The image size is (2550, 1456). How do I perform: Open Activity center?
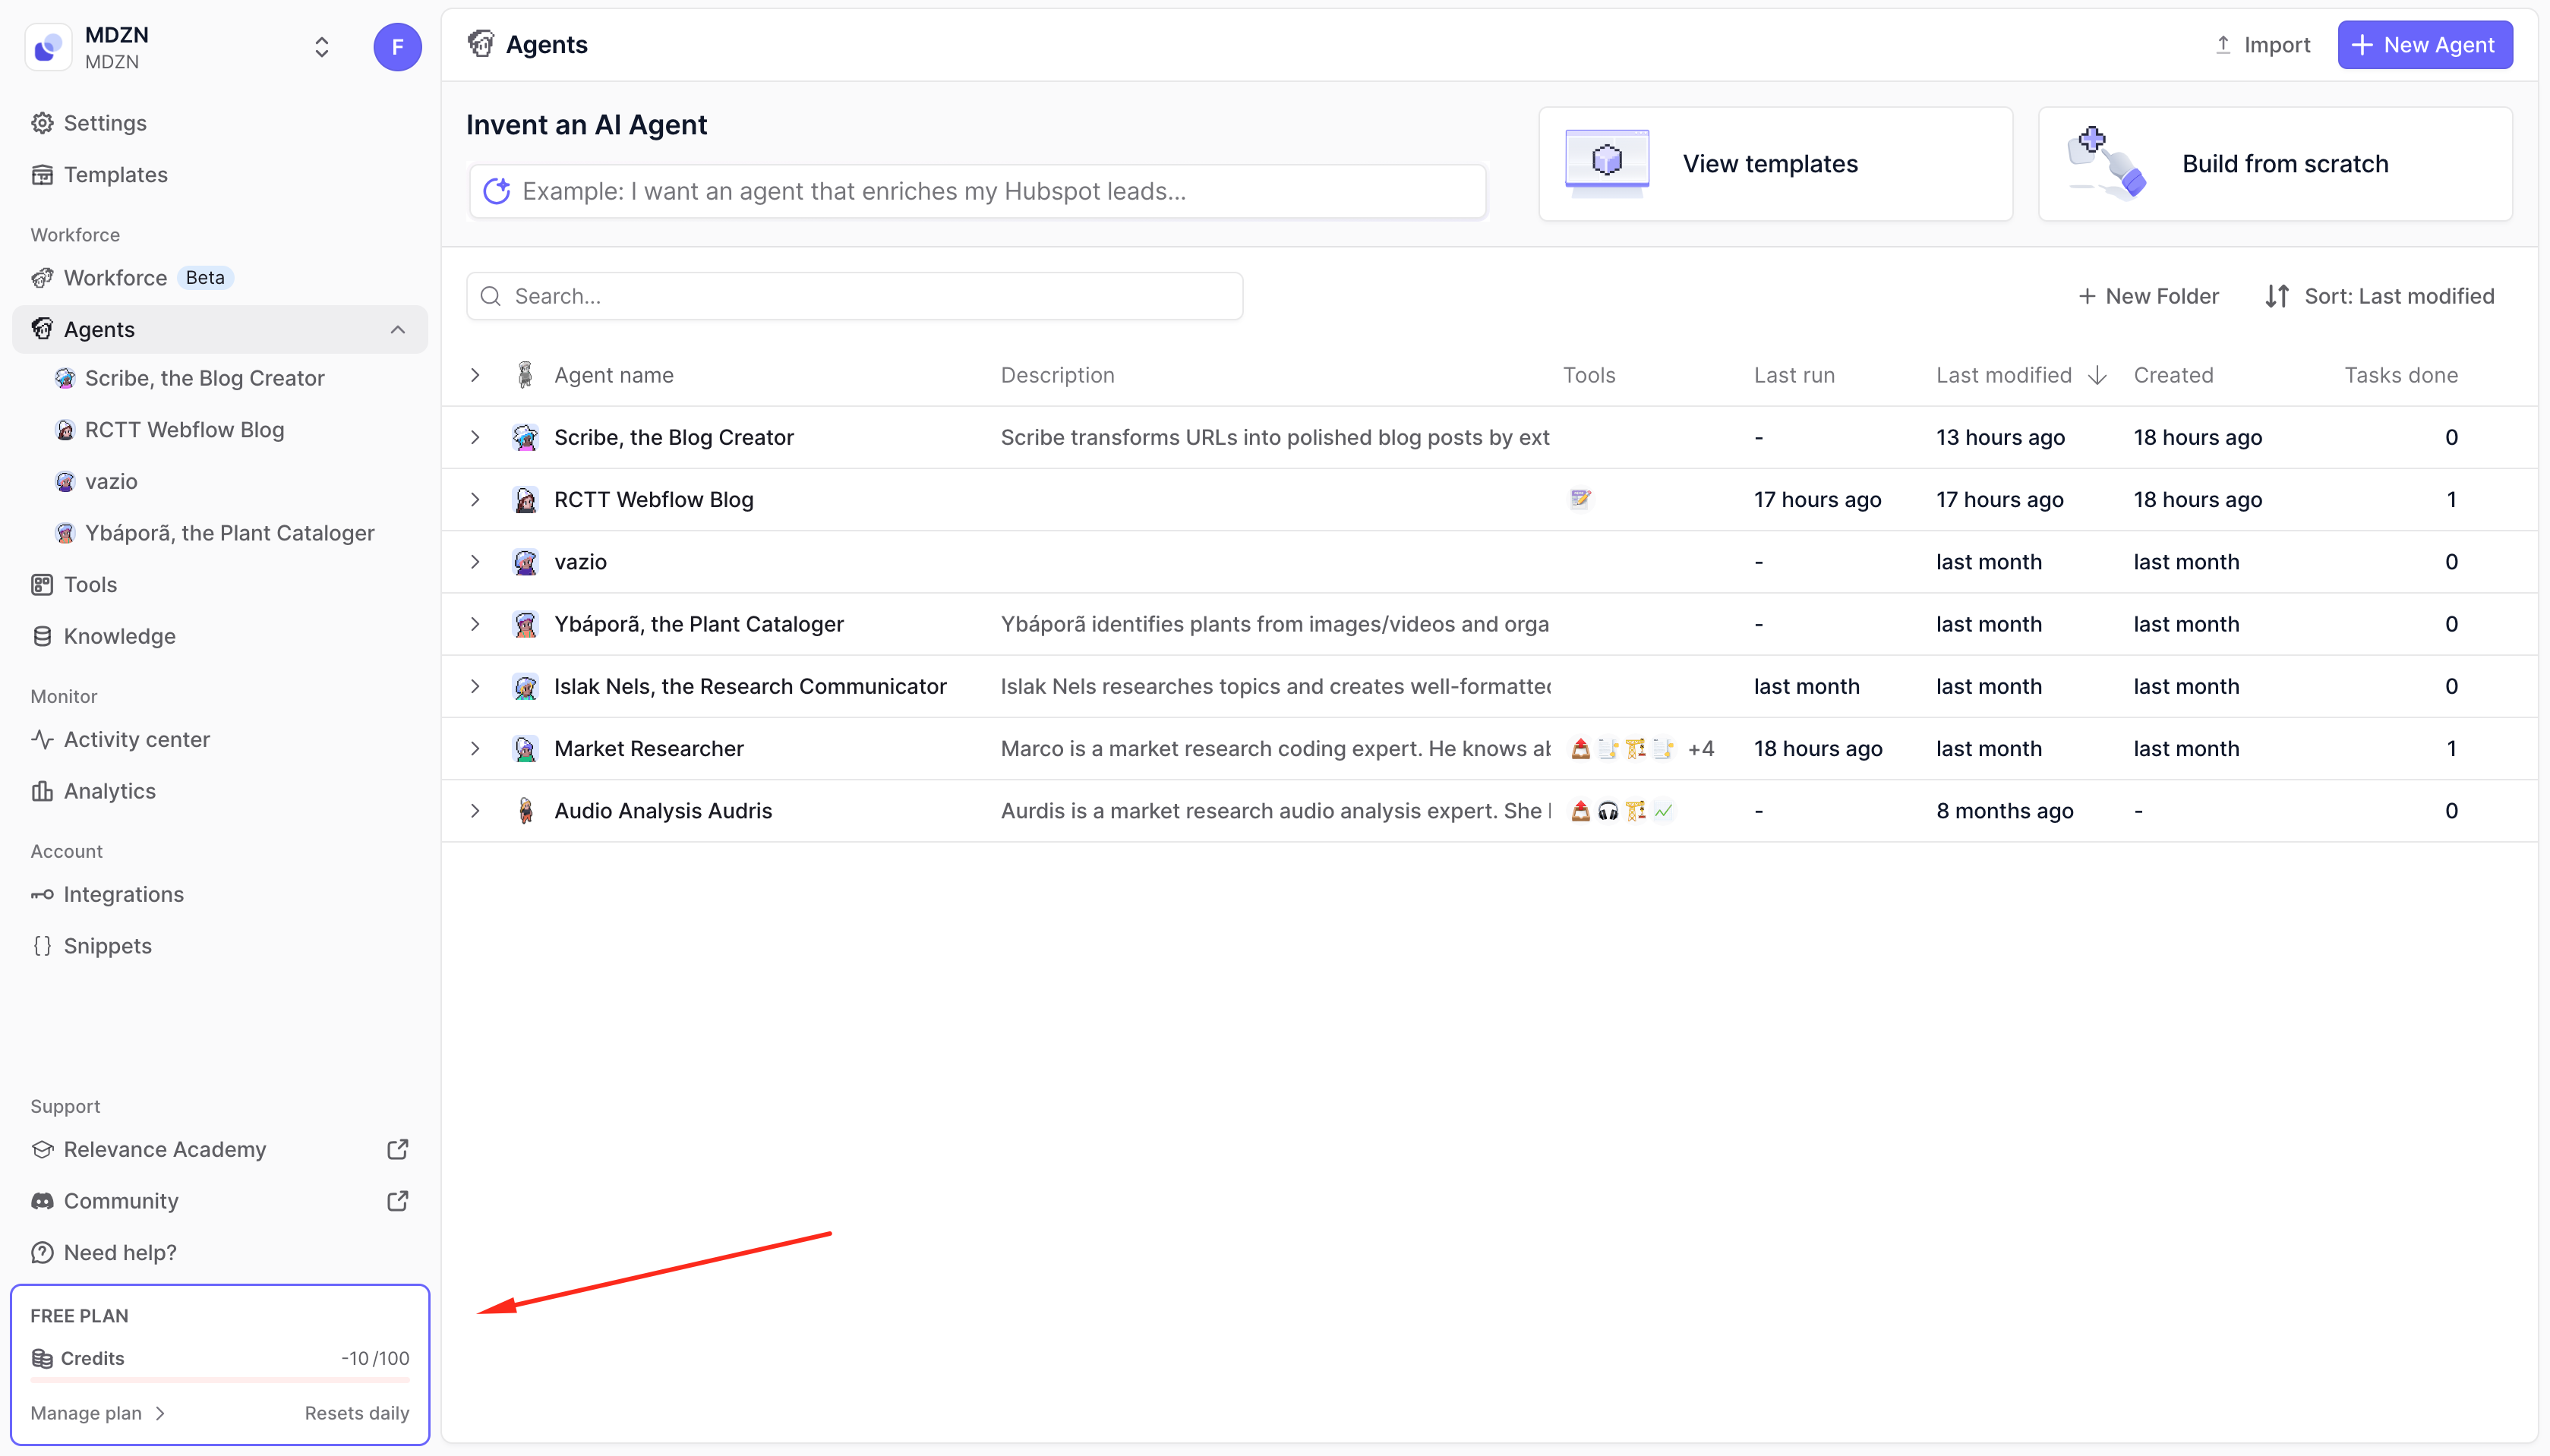coord(219,739)
